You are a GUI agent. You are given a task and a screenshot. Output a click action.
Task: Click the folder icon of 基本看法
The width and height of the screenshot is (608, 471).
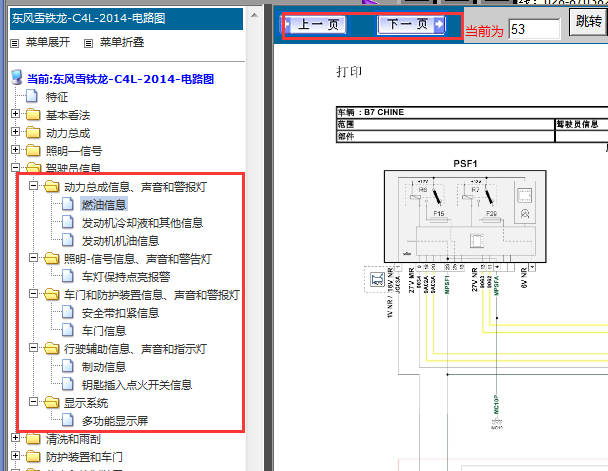33,114
